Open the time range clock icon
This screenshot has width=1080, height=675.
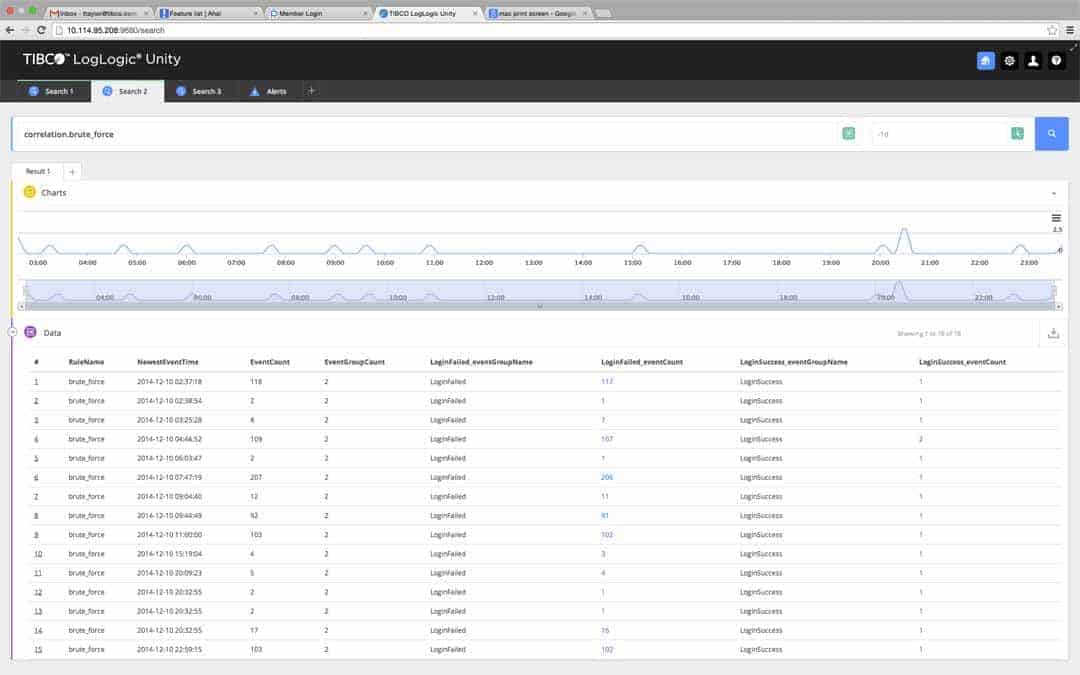pyautogui.click(x=1017, y=134)
